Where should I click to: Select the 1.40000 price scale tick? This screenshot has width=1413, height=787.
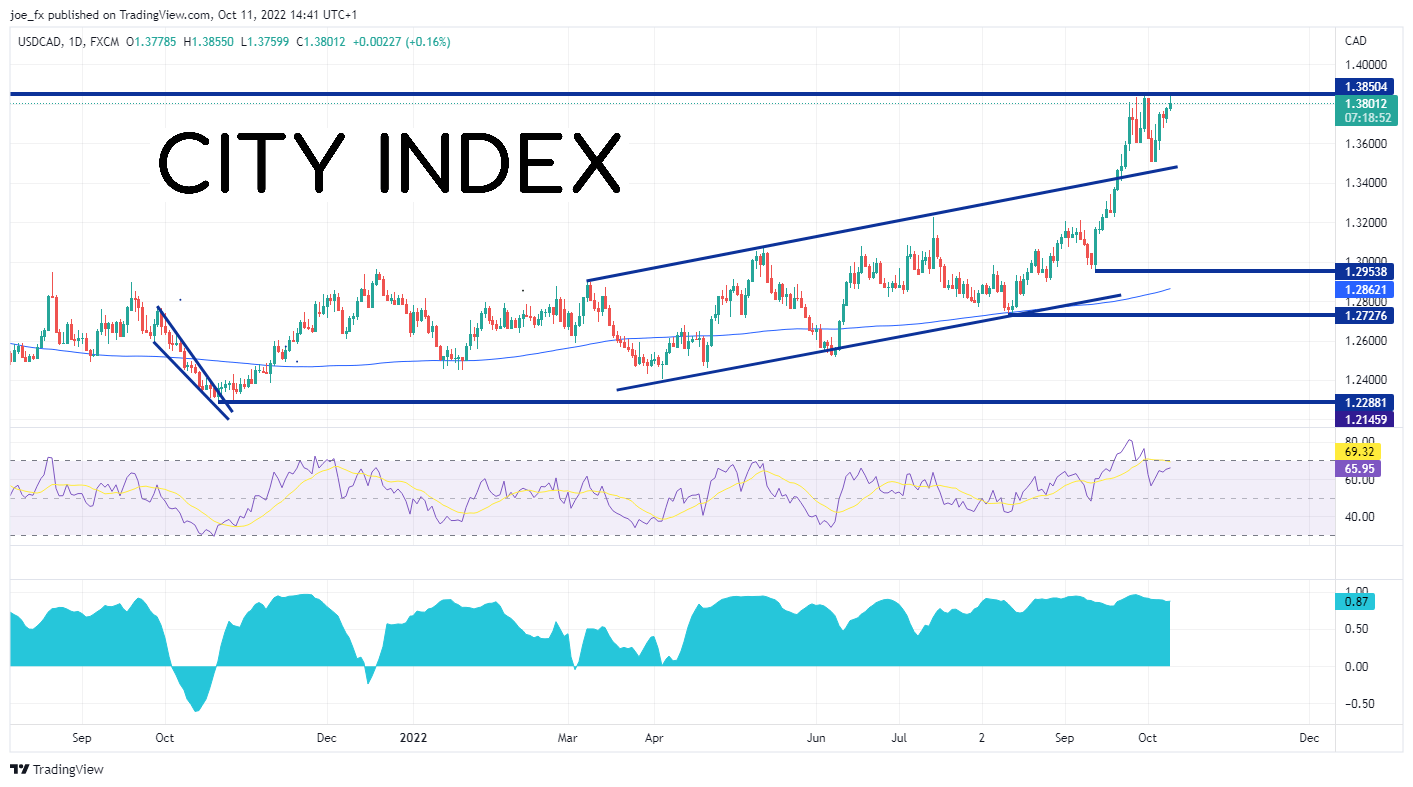(x=1363, y=64)
